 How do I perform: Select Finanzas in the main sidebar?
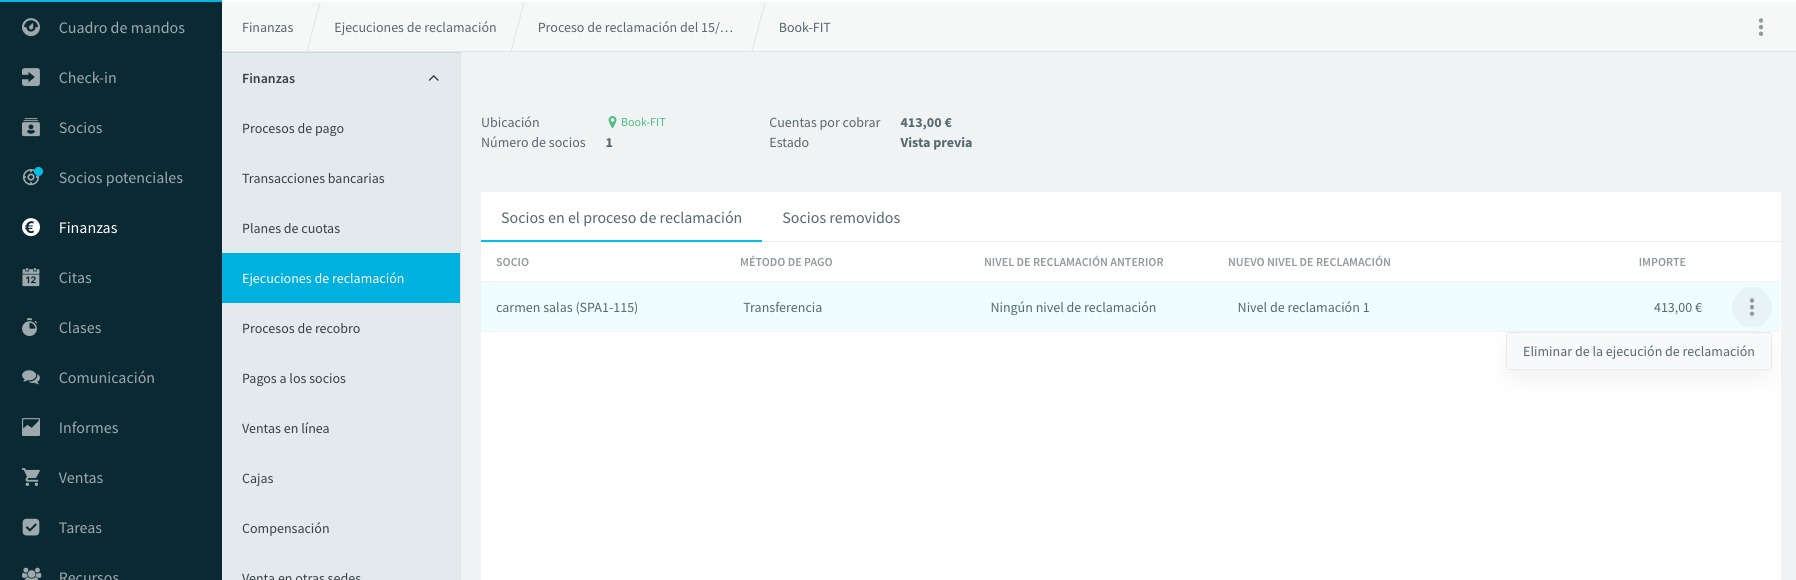point(88,227)
